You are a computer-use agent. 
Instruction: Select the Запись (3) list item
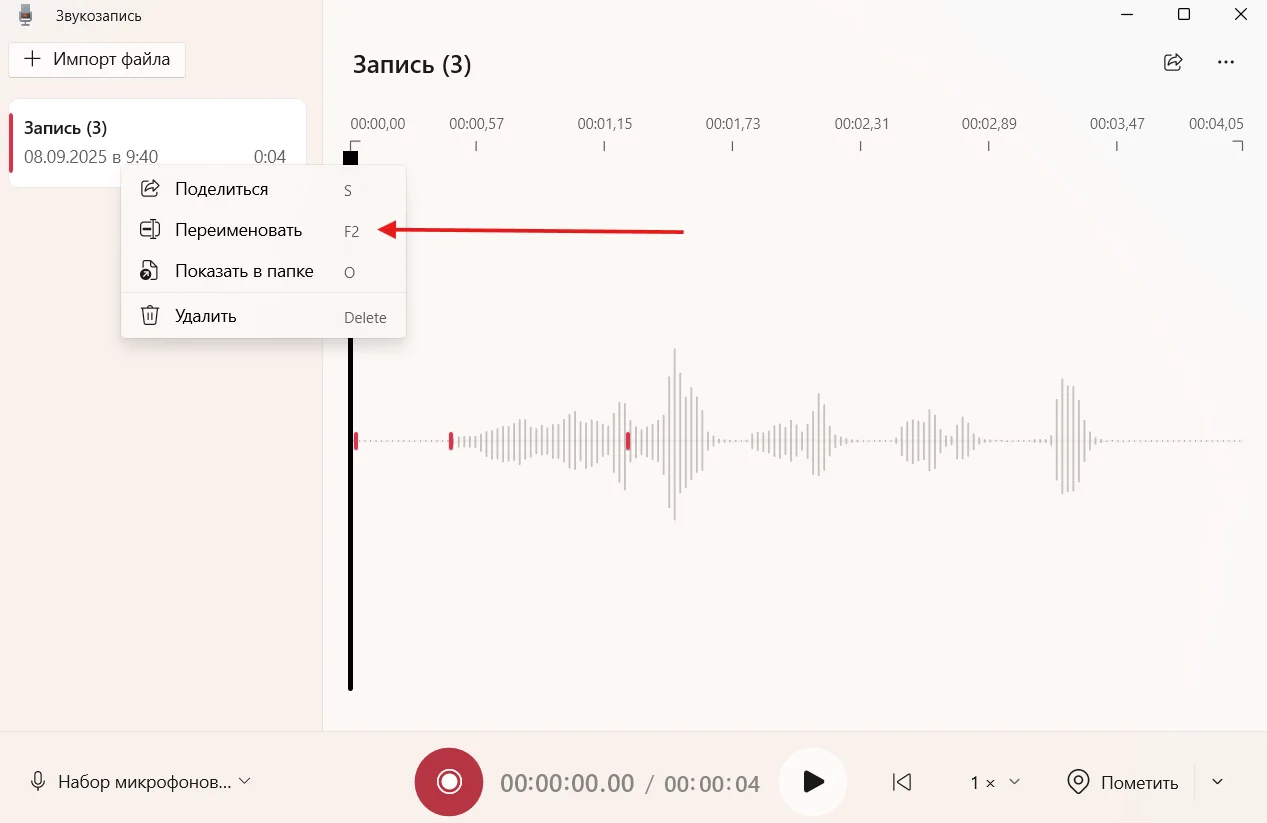click(157, 142)
